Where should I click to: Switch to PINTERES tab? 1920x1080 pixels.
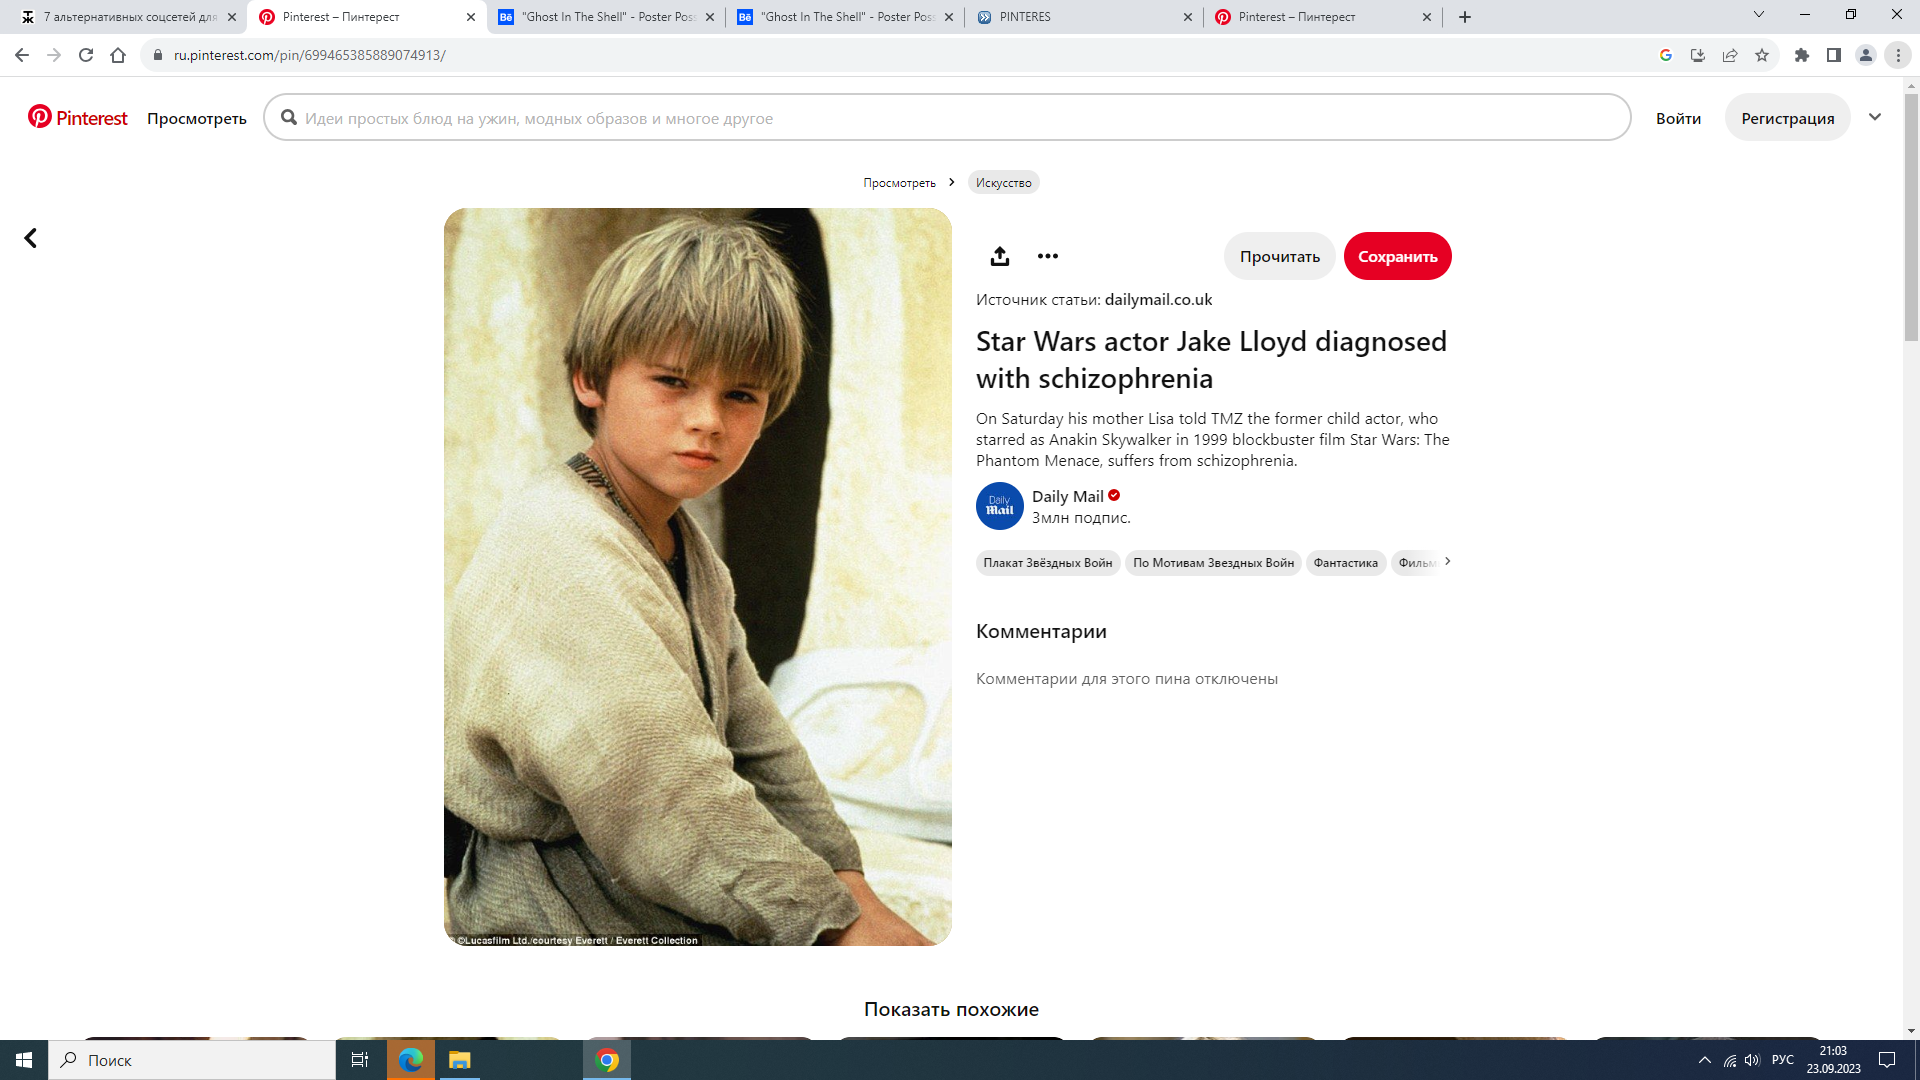pyautogui.click(x=1085, y=17)
